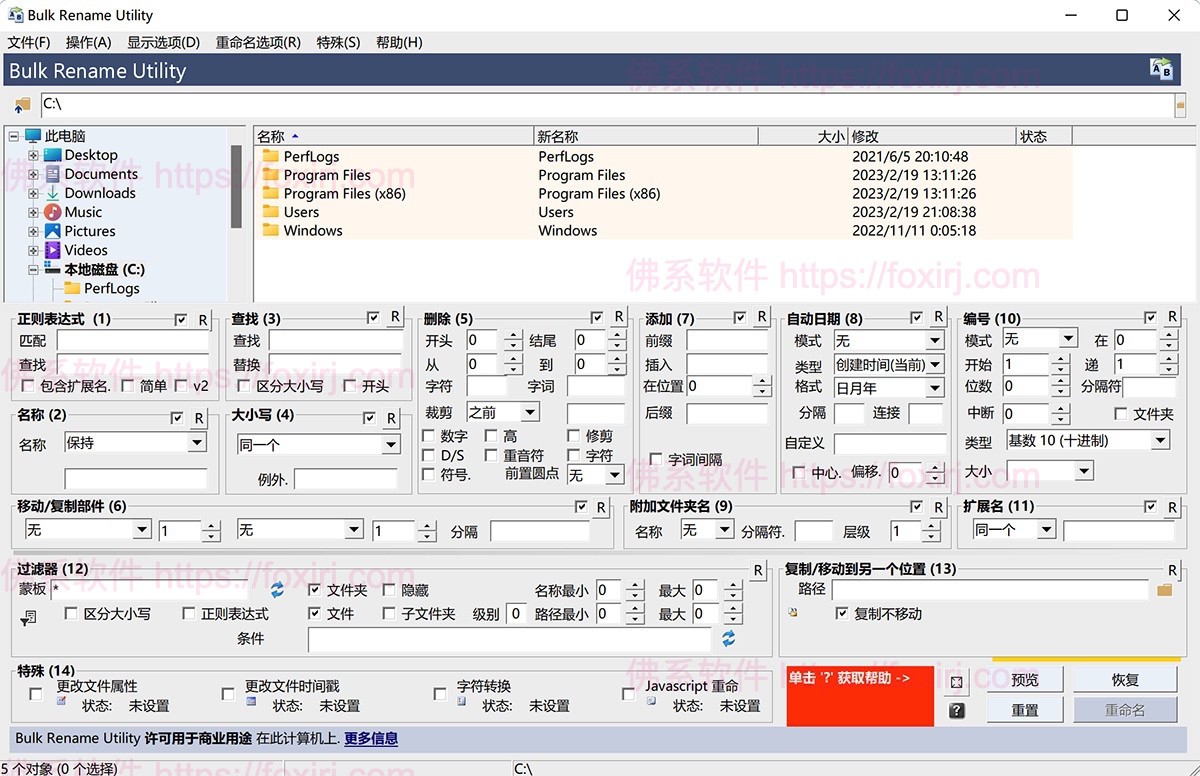Click the checkered window icon above the question mark

[x=955, y=681]
